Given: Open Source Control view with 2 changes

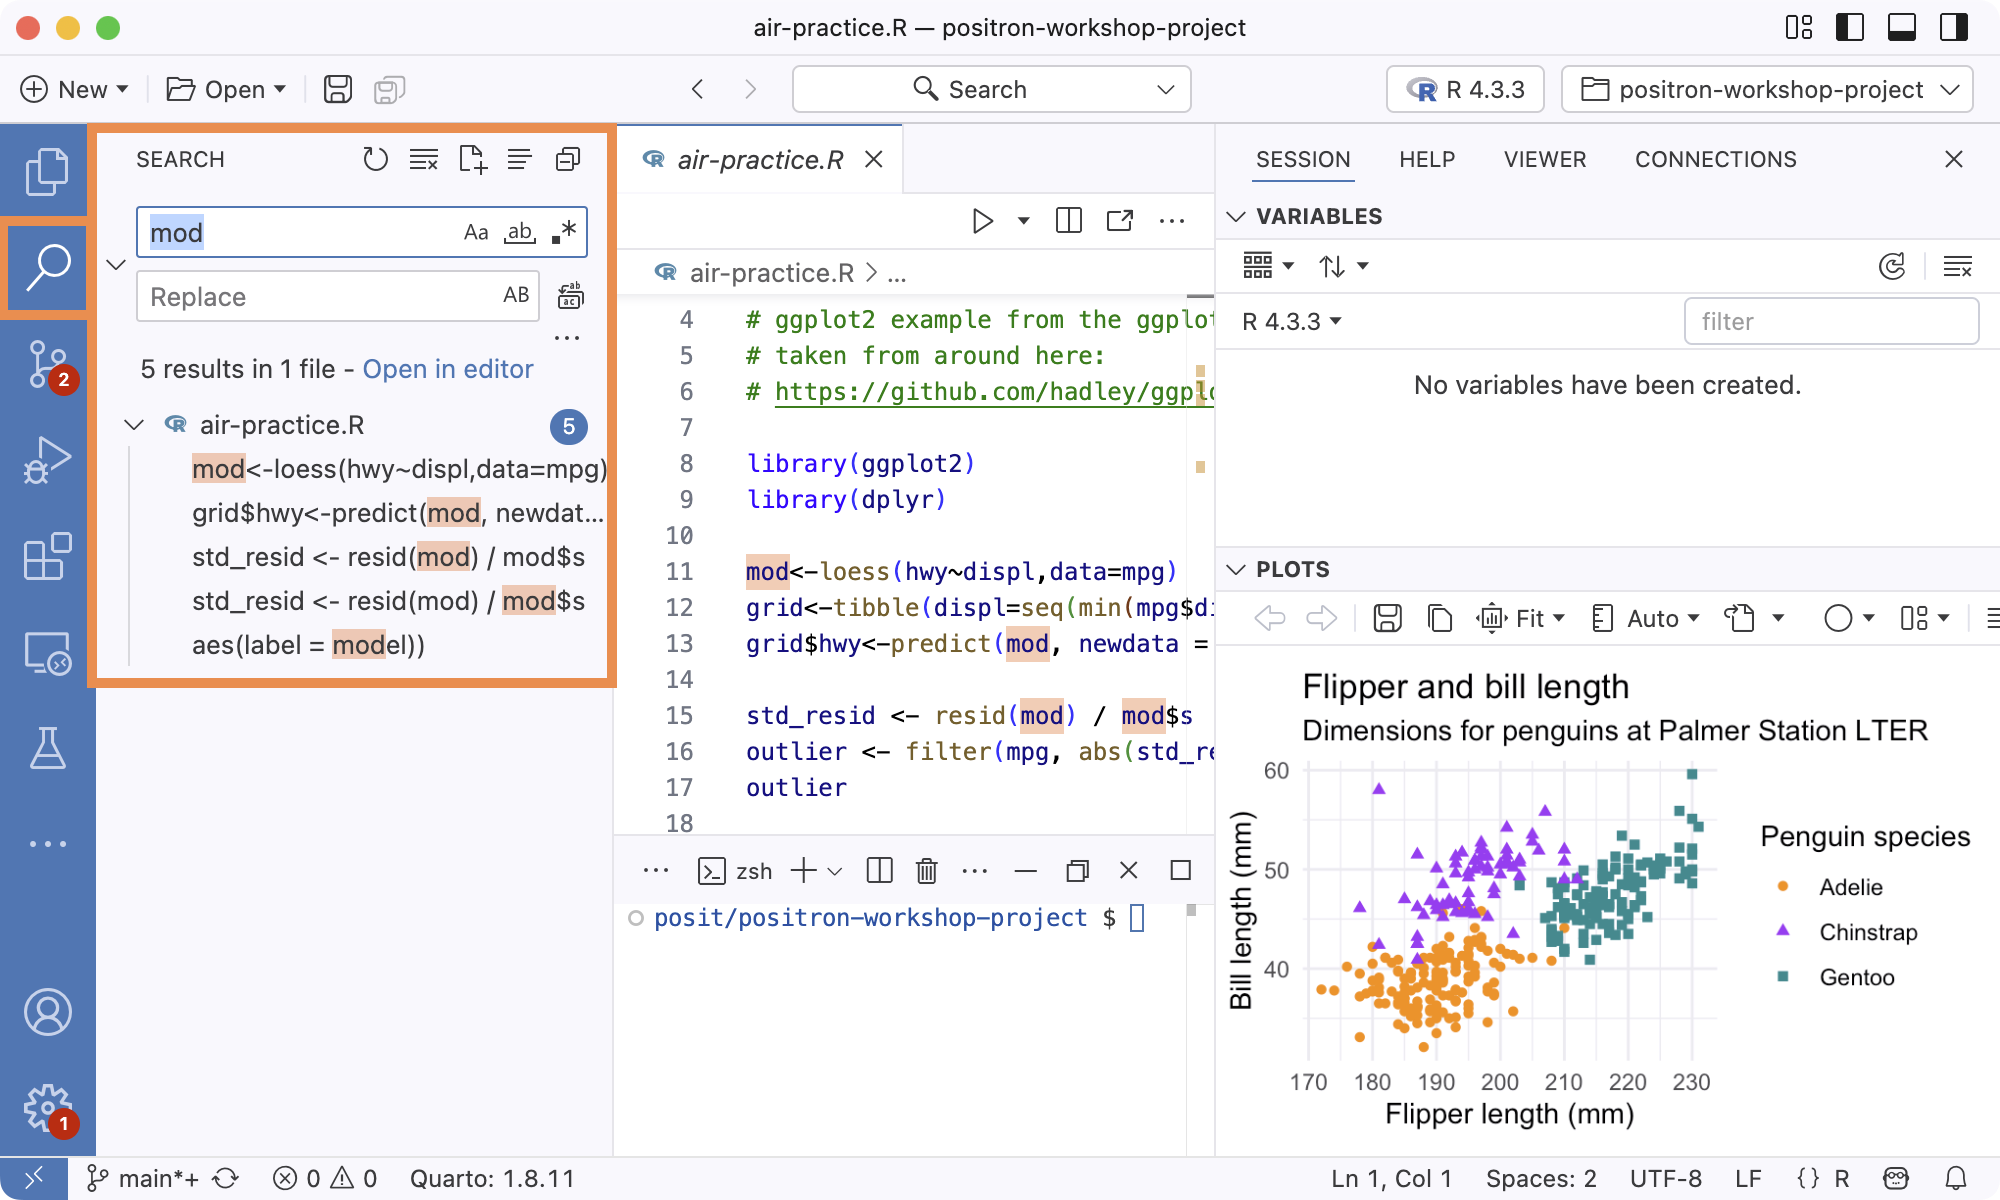Looking at the screenshot, I should tap(47, 364).
